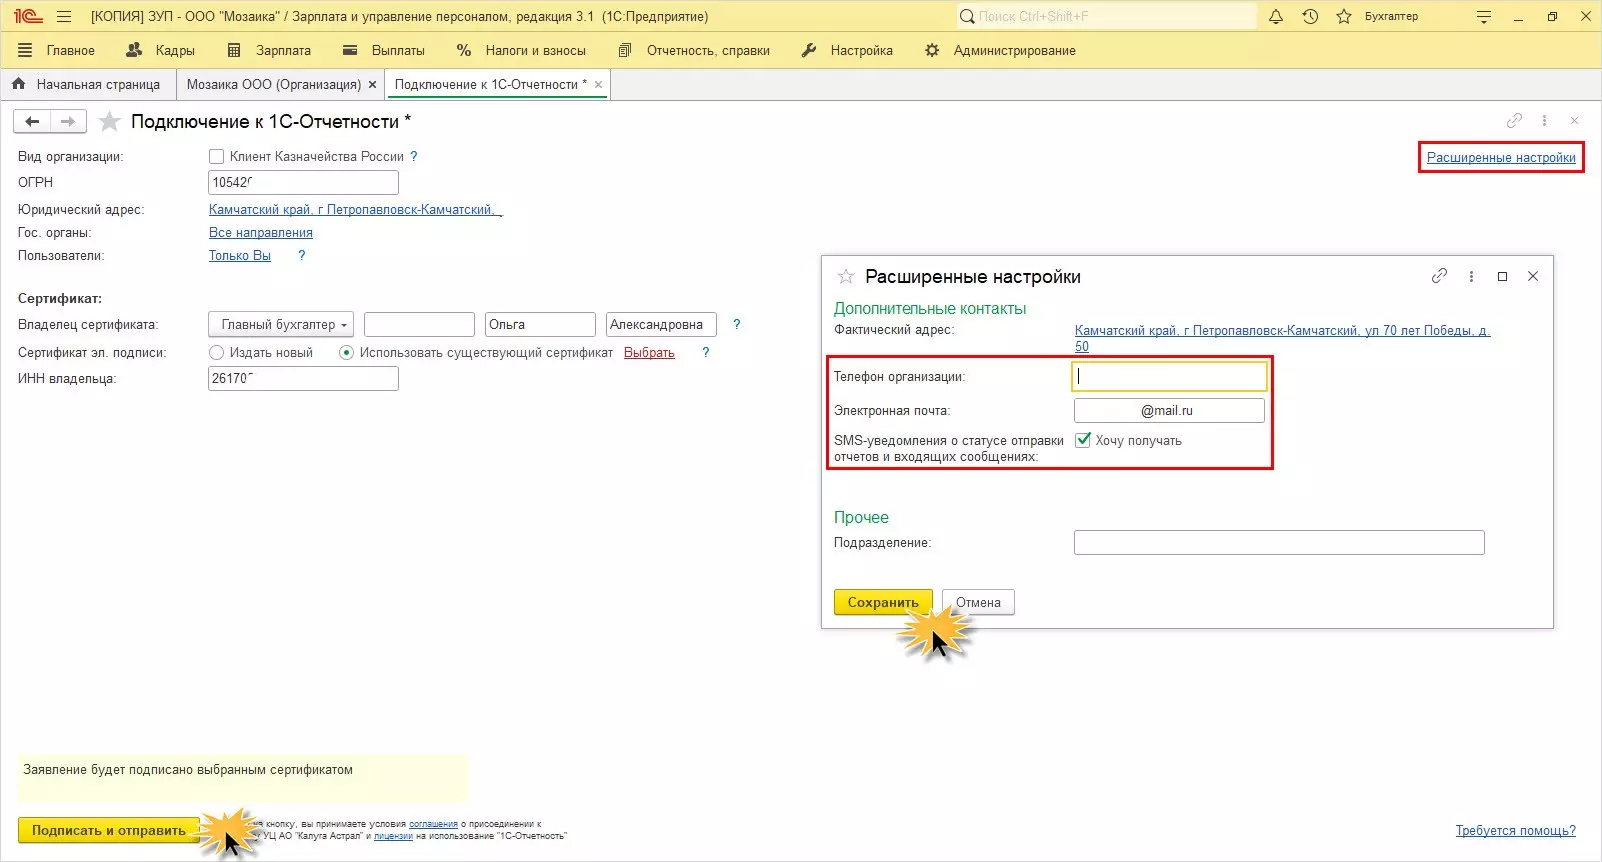Toggle the Хочу получать SMS checkbox

click(x=1082, y=440)
